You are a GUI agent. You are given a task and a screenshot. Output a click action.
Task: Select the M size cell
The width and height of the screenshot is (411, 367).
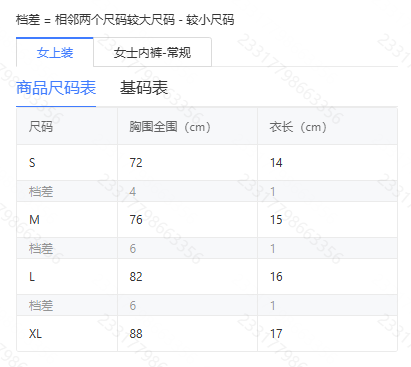click(67, 220)
